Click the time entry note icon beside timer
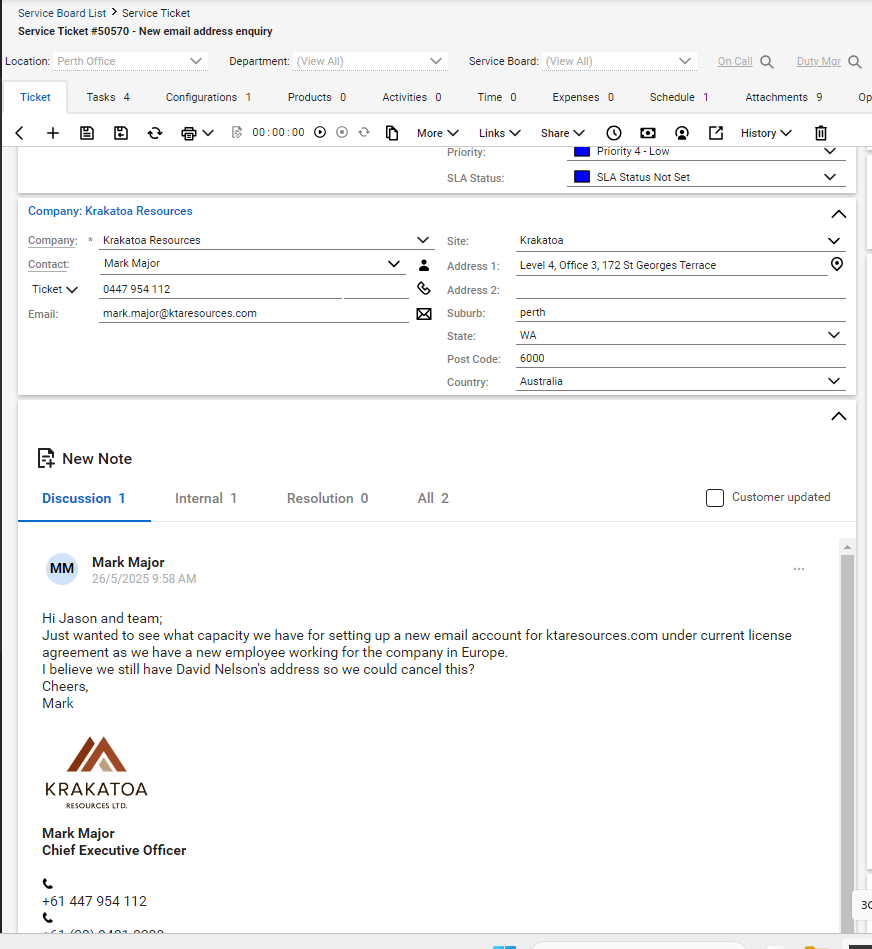Image resolution: width=872 pixels, height=949 pixels. [237, 133]
